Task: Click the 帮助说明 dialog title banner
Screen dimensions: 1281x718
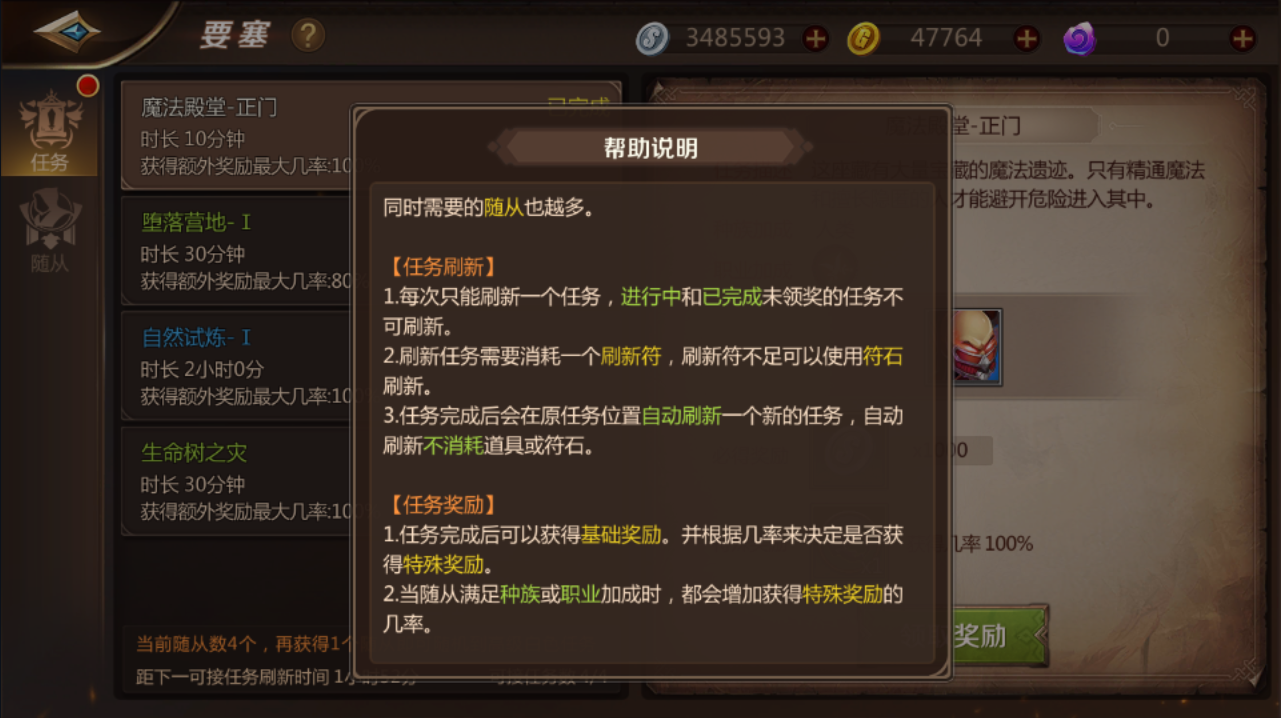Action: [x=651, y=149]
